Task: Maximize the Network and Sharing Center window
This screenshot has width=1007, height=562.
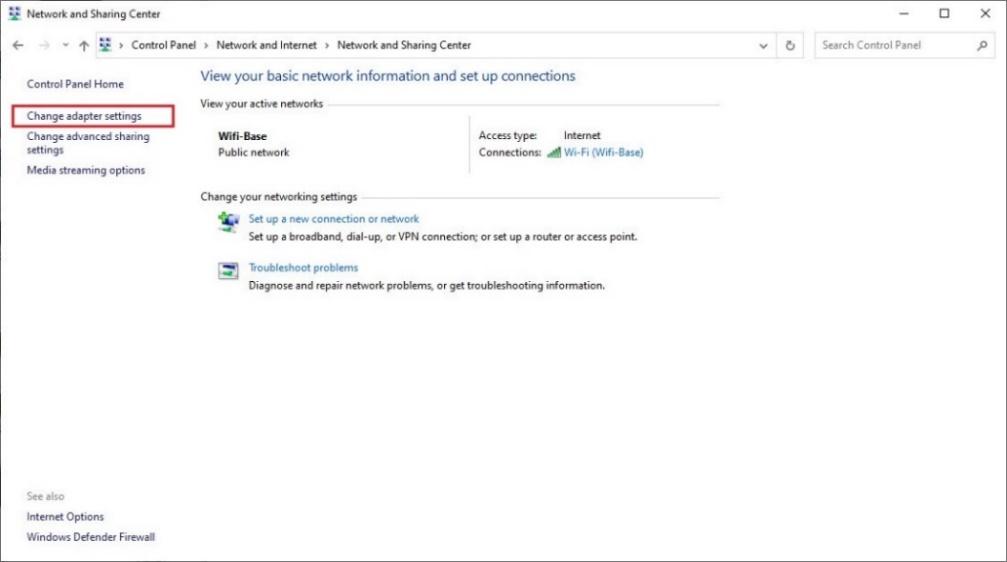Action: point(944,13)
